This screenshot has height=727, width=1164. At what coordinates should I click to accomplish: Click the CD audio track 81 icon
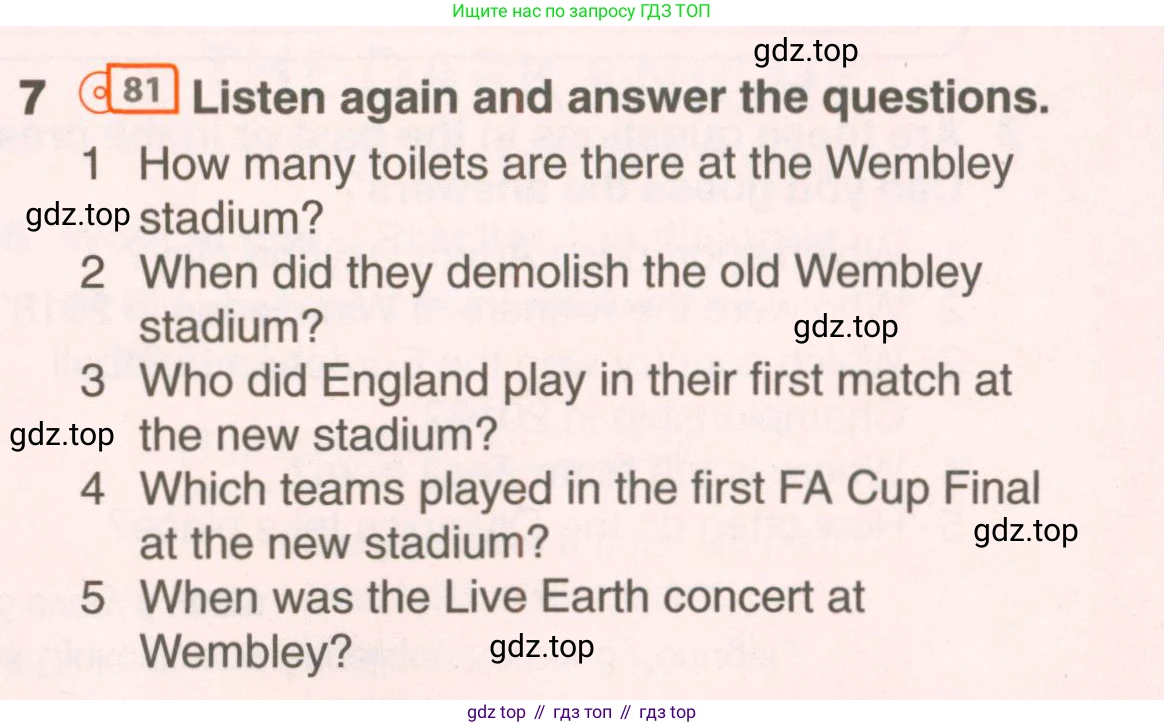[128, 90]
